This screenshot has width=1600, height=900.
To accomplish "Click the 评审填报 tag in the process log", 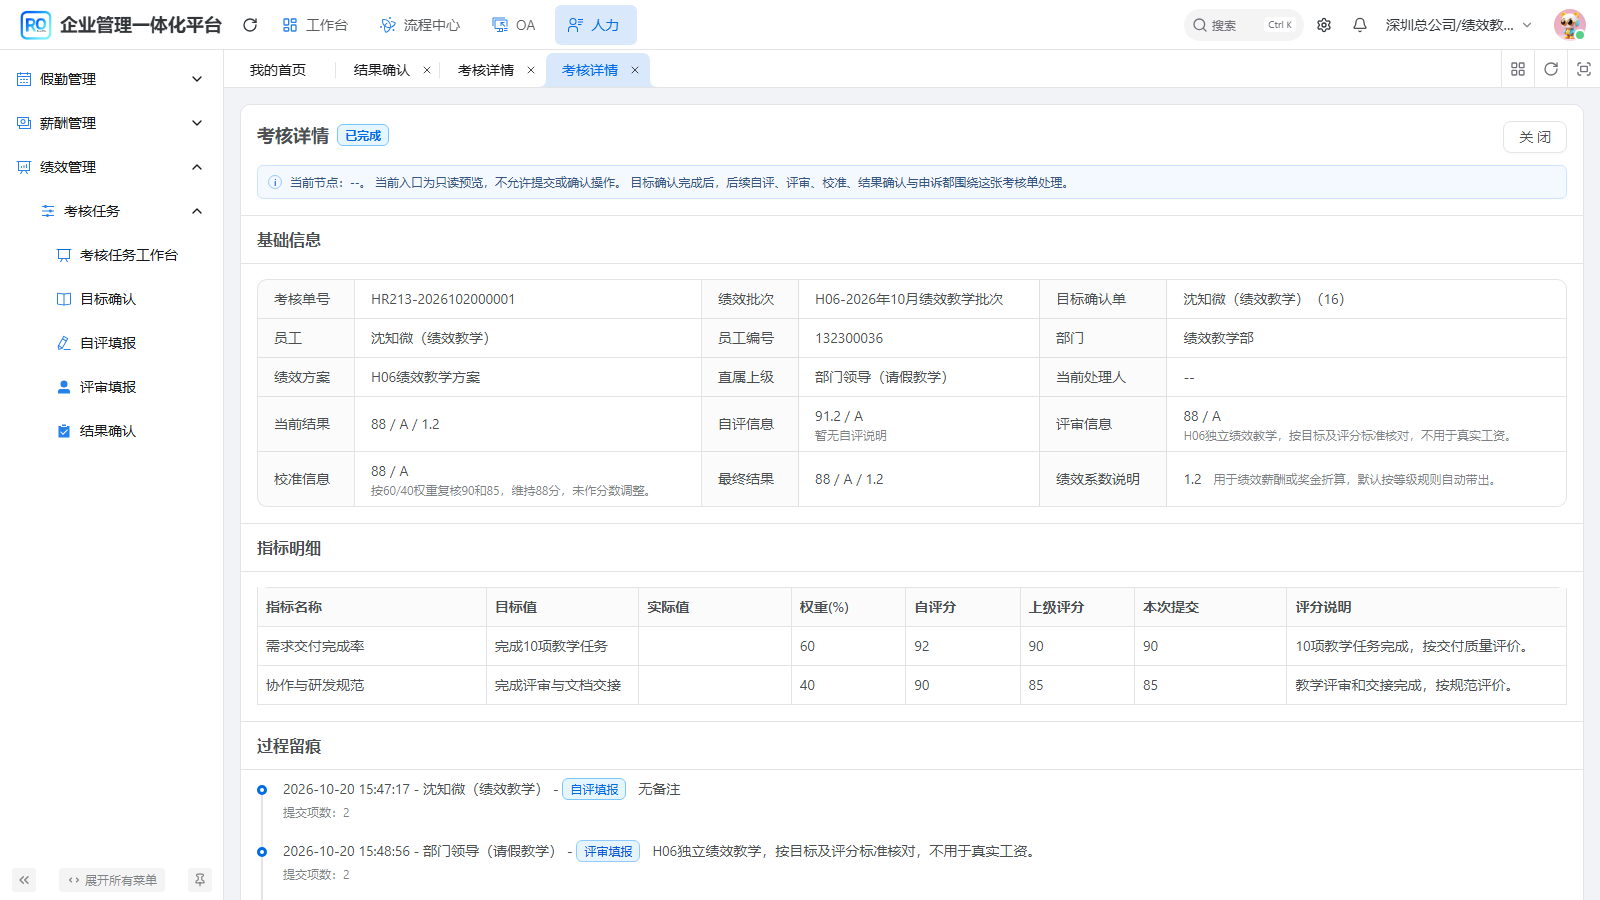I will 608,851.
